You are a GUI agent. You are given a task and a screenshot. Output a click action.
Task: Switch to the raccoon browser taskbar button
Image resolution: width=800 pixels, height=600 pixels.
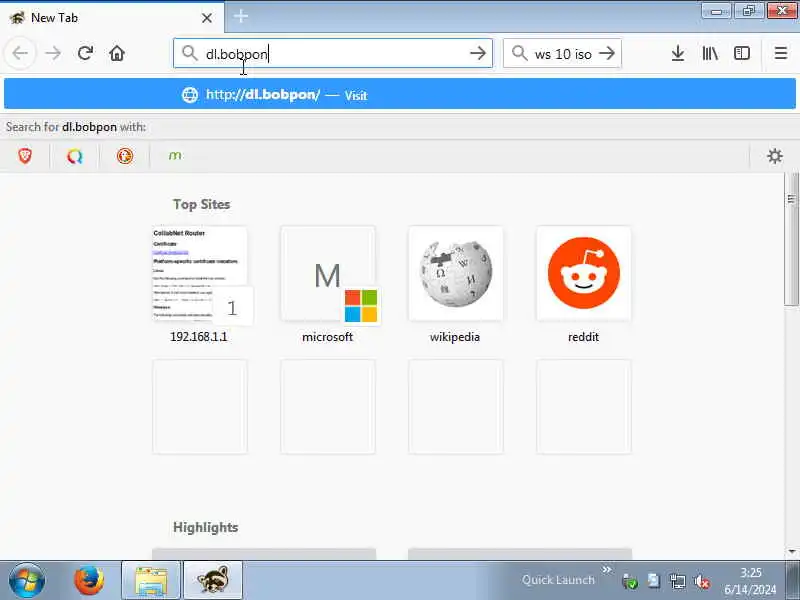(213, 580)
